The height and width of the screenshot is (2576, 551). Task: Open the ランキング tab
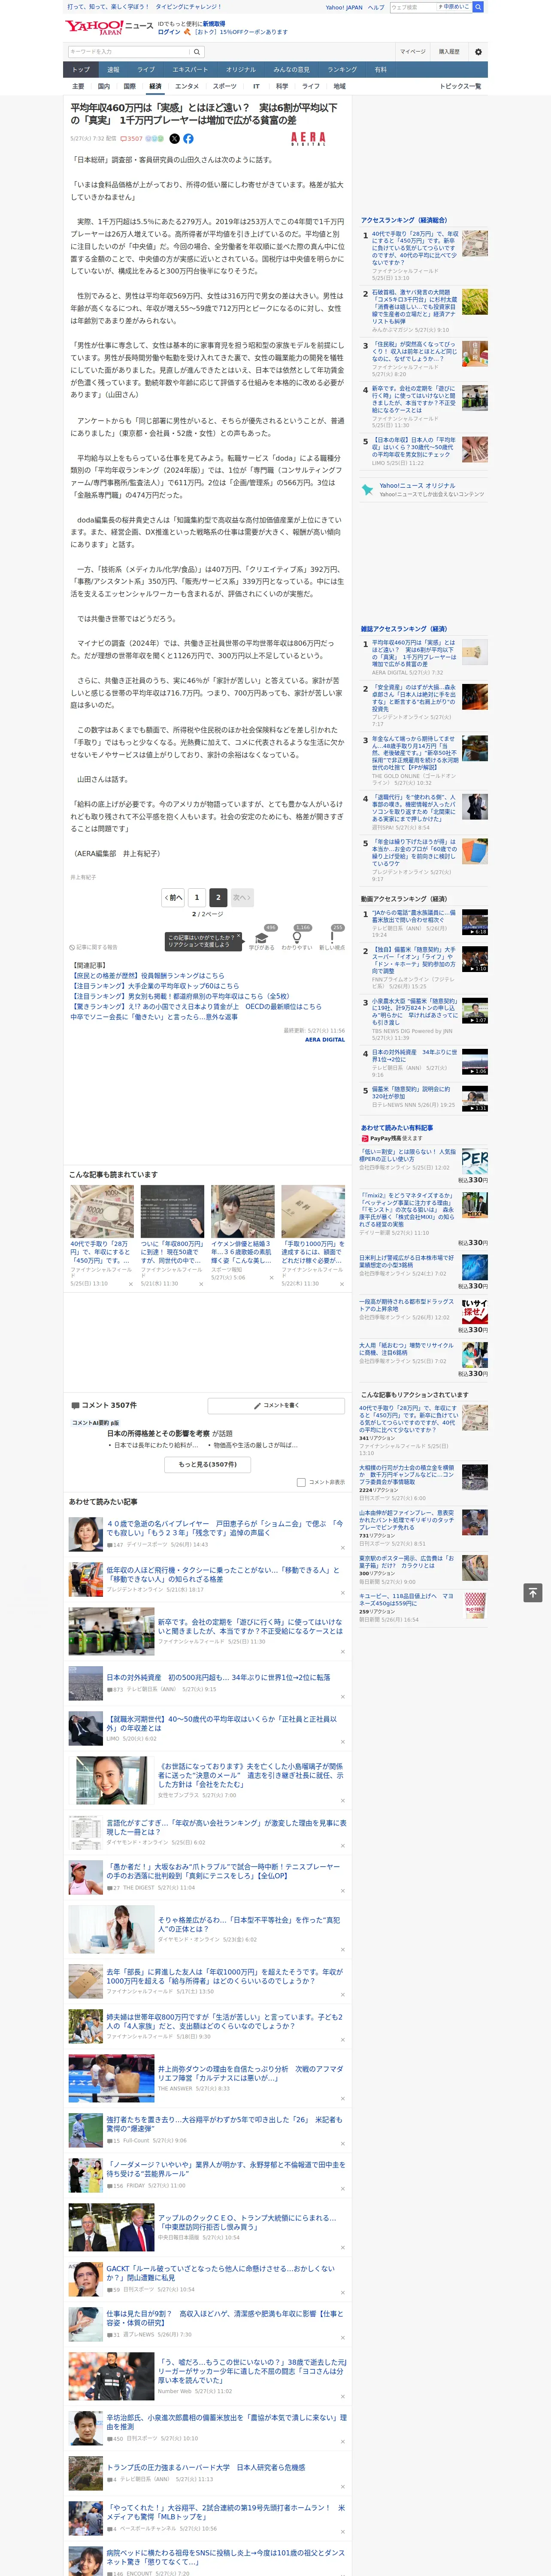click(342, 70)
